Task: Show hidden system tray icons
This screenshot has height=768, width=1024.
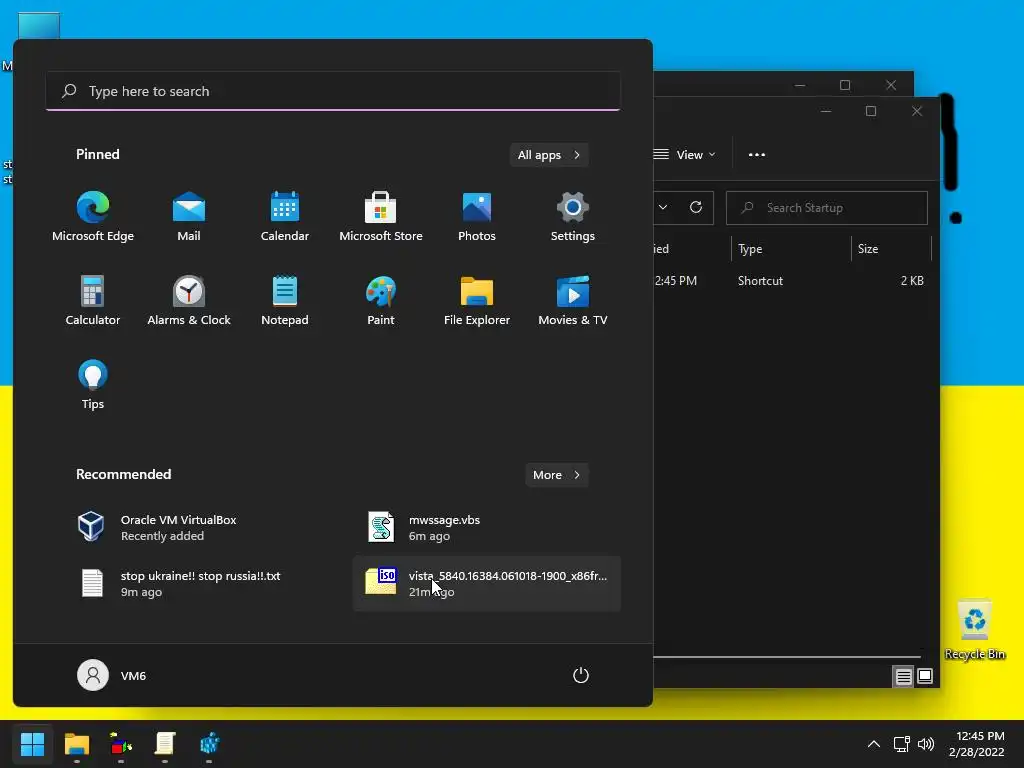Action: pos(873,744)
